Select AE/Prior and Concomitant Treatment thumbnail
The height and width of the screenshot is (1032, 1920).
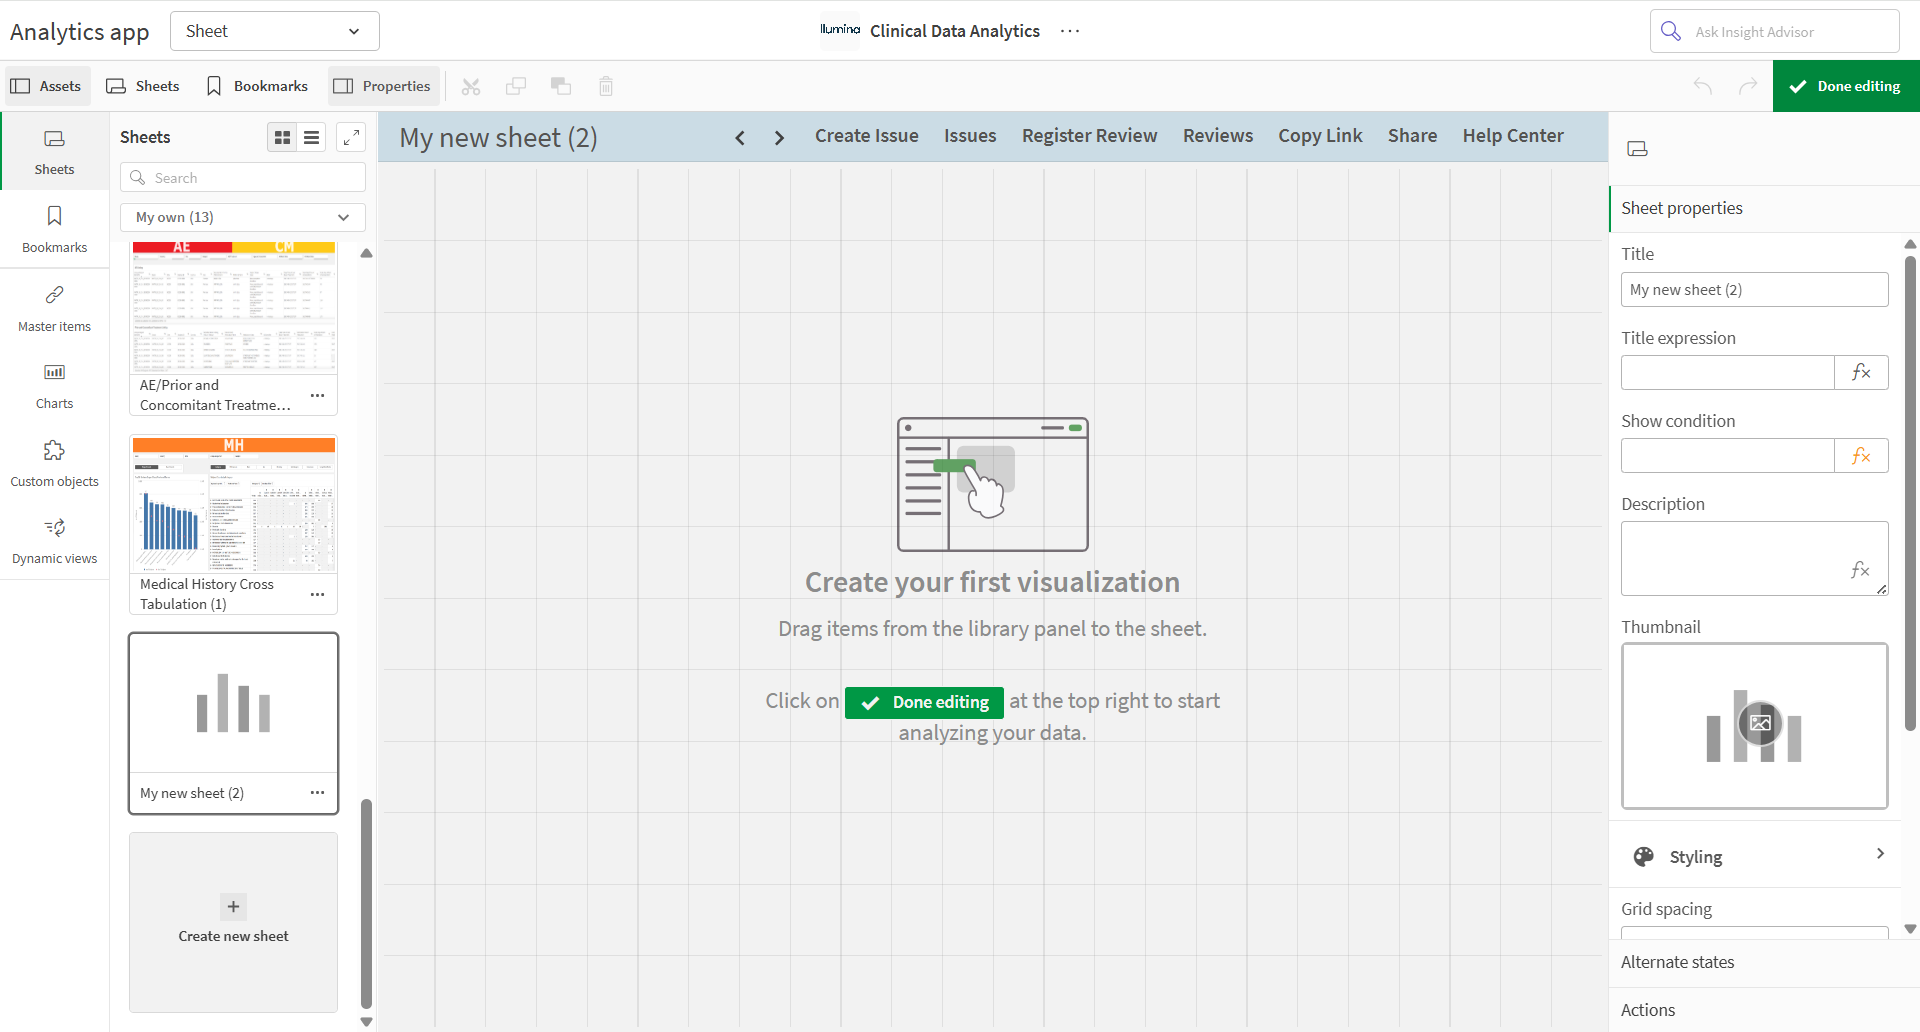[x=233, y=307]
